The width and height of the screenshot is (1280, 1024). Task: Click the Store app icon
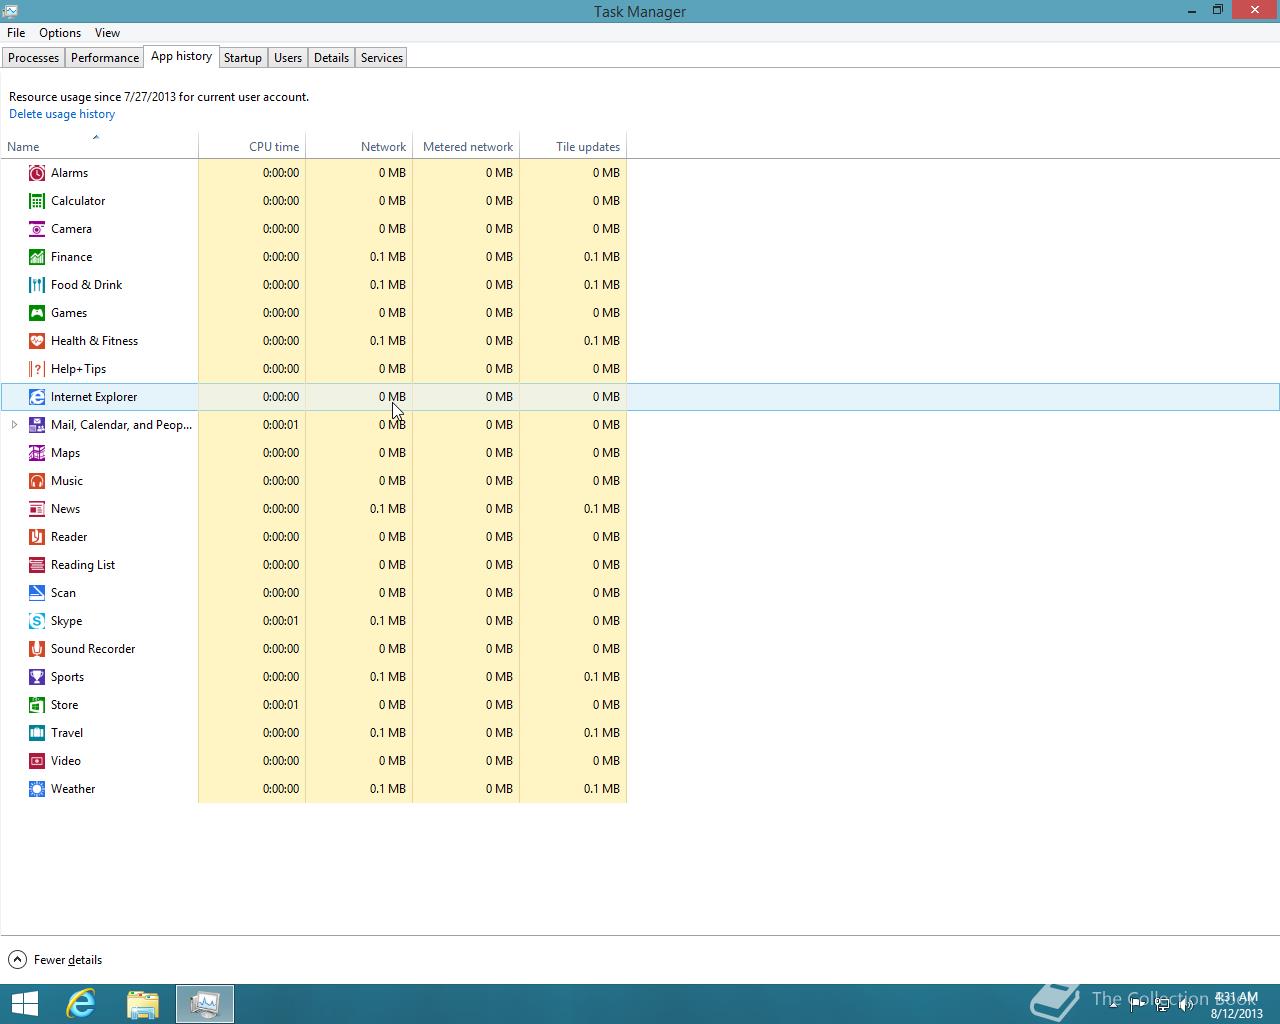point(37,705)
